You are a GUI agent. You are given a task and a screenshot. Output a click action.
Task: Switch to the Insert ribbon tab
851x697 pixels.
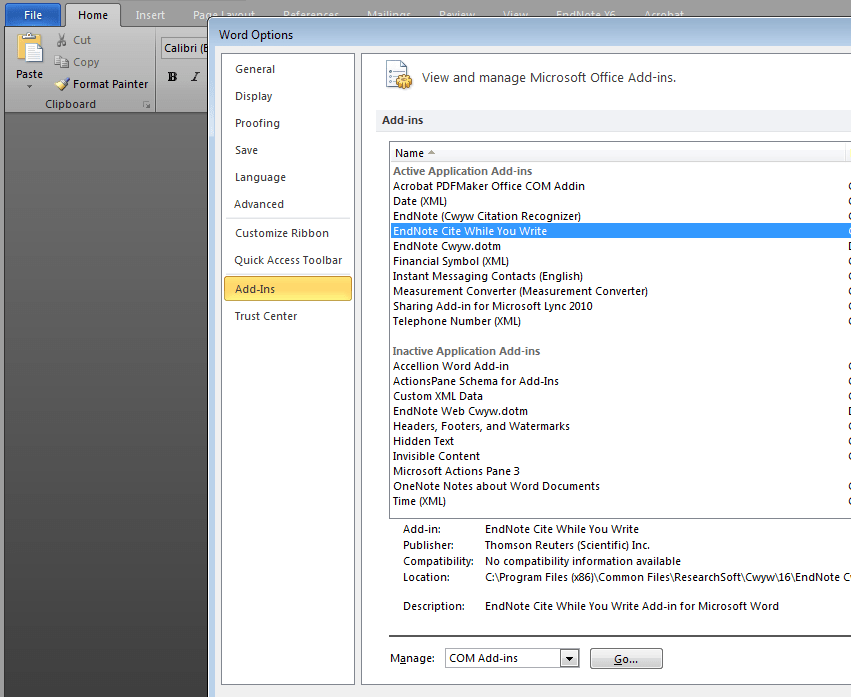[150, 14]
